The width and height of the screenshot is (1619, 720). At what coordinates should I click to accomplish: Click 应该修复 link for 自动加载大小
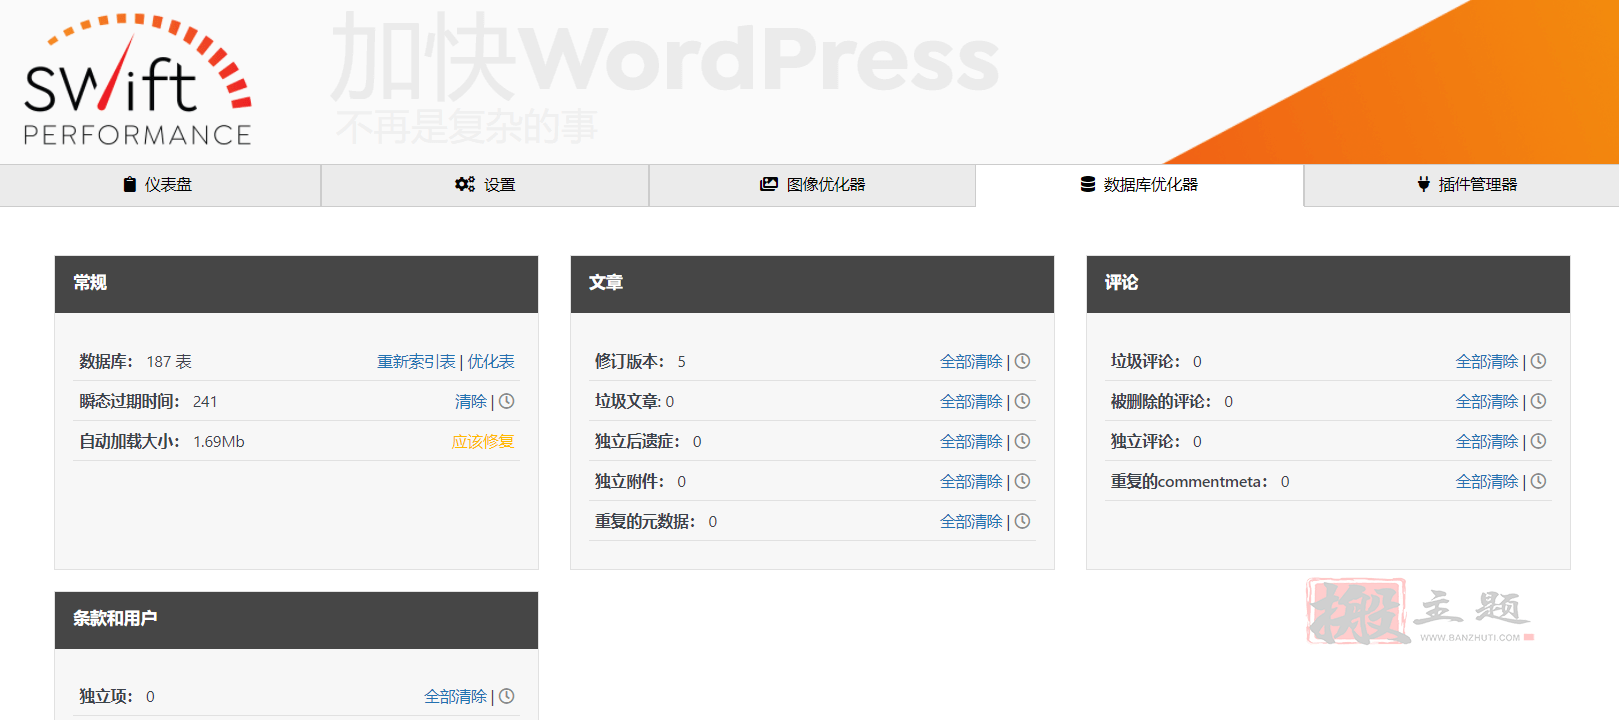coord(483,441)
